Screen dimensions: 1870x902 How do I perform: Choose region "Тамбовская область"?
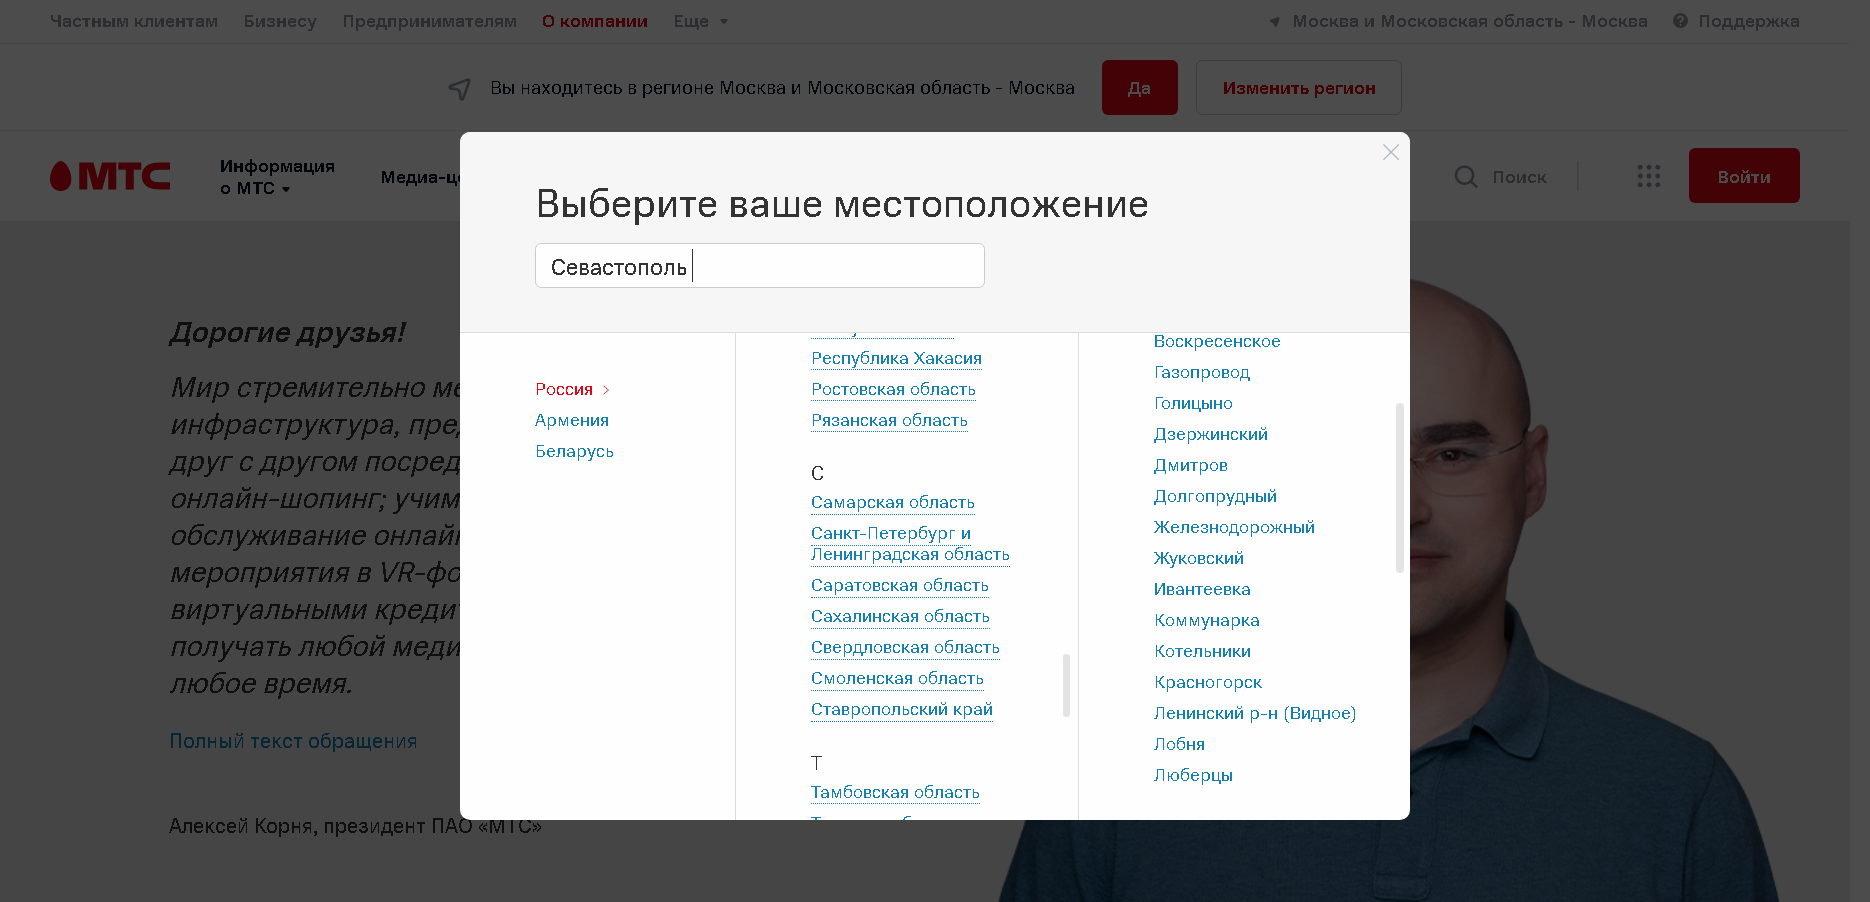point(895,792)
